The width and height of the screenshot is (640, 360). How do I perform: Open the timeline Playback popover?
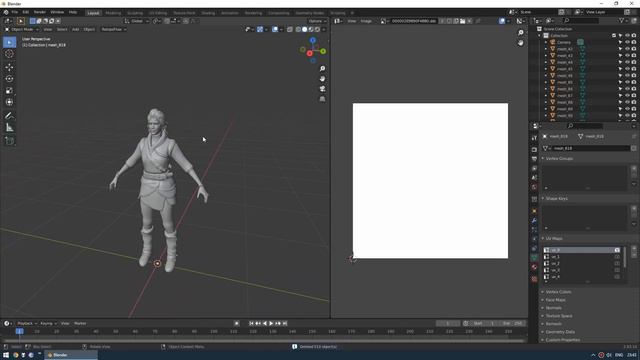pyautogui.click(x=27, y=323)
